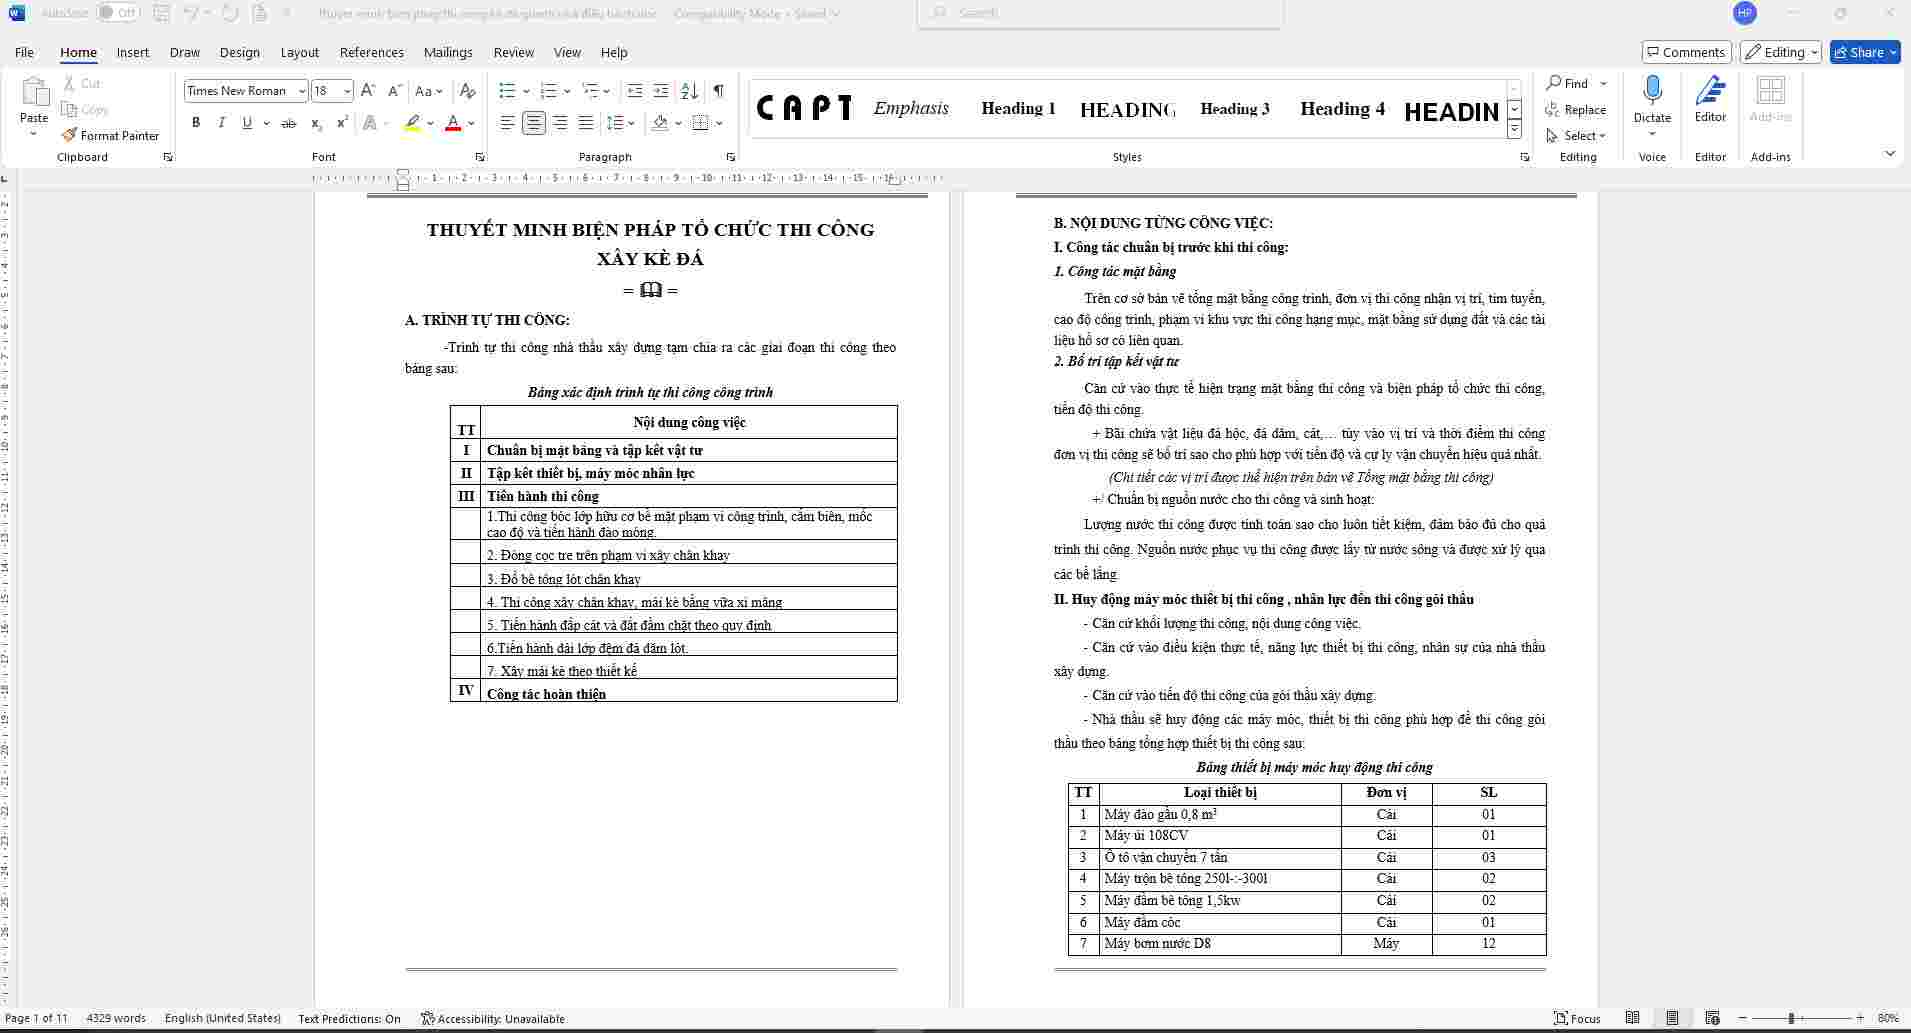Switch to the Review tab
Screen dimensions: 1911x1033
click(x=513, y=52)
